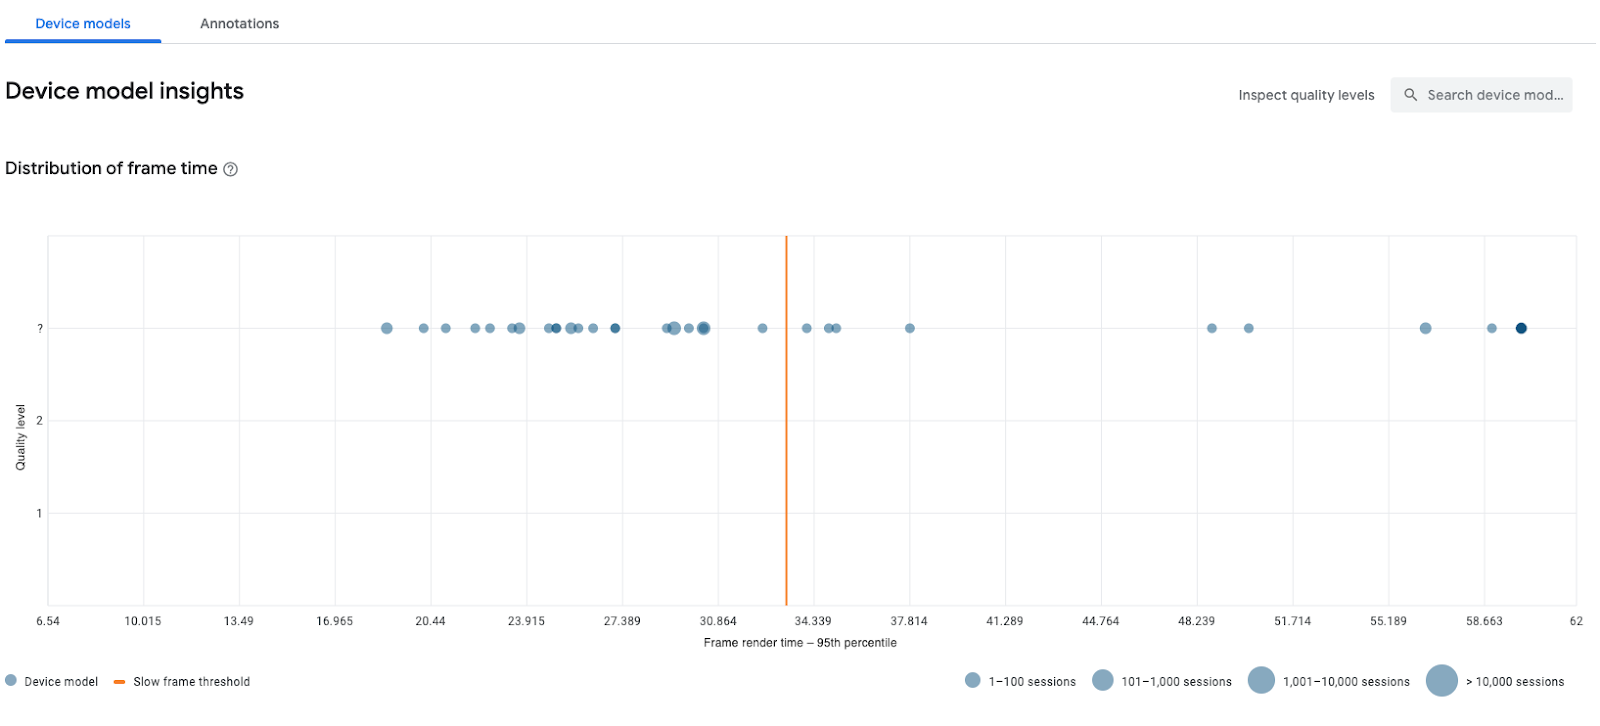Click the Quality level axis label
Image resolution: width=1600 pixels, height=726 pixels.
coord(20,437)
